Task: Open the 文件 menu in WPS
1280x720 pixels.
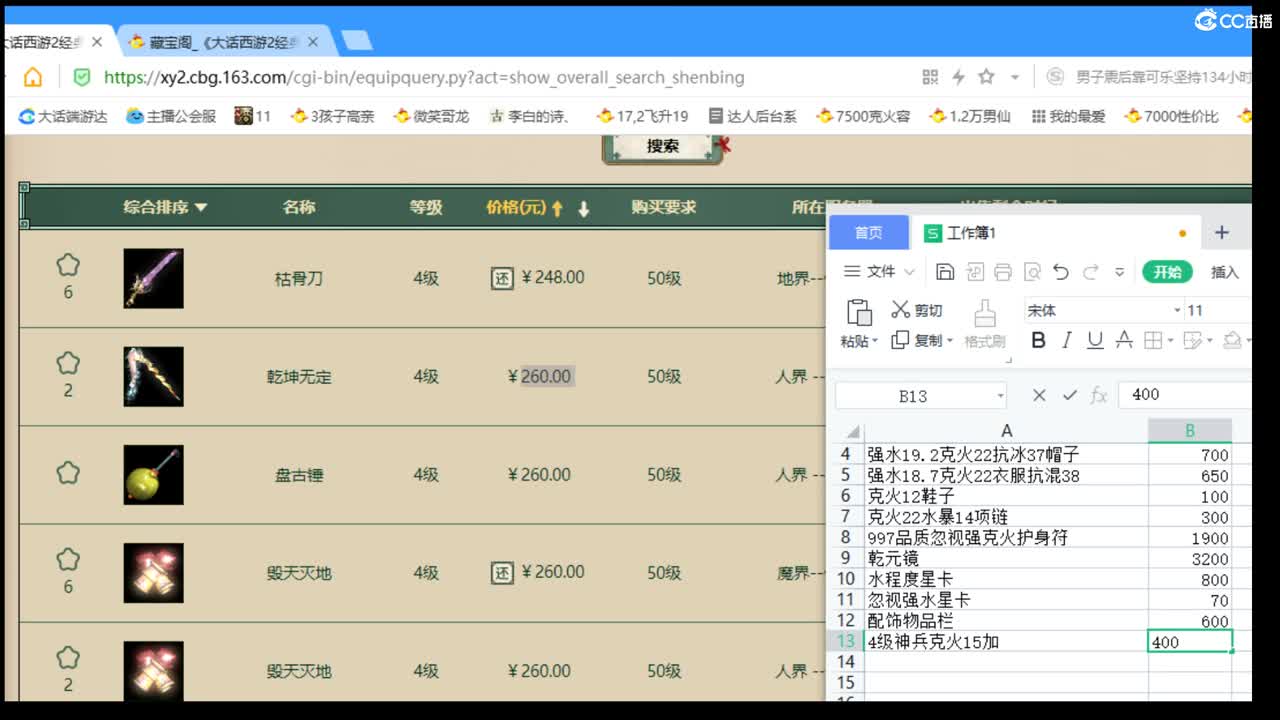Action: 880,272
